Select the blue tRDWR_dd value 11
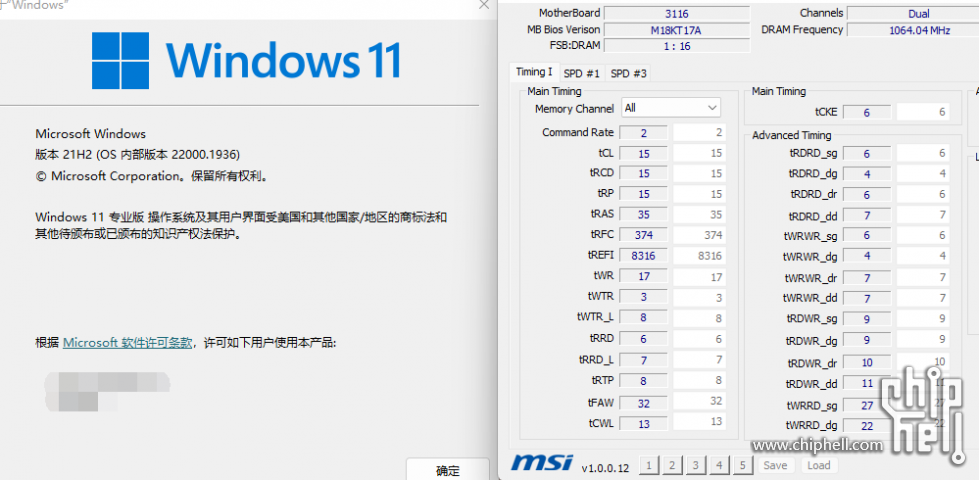Image resolution: width=979 pixels, height=480 pixels. 867,383
